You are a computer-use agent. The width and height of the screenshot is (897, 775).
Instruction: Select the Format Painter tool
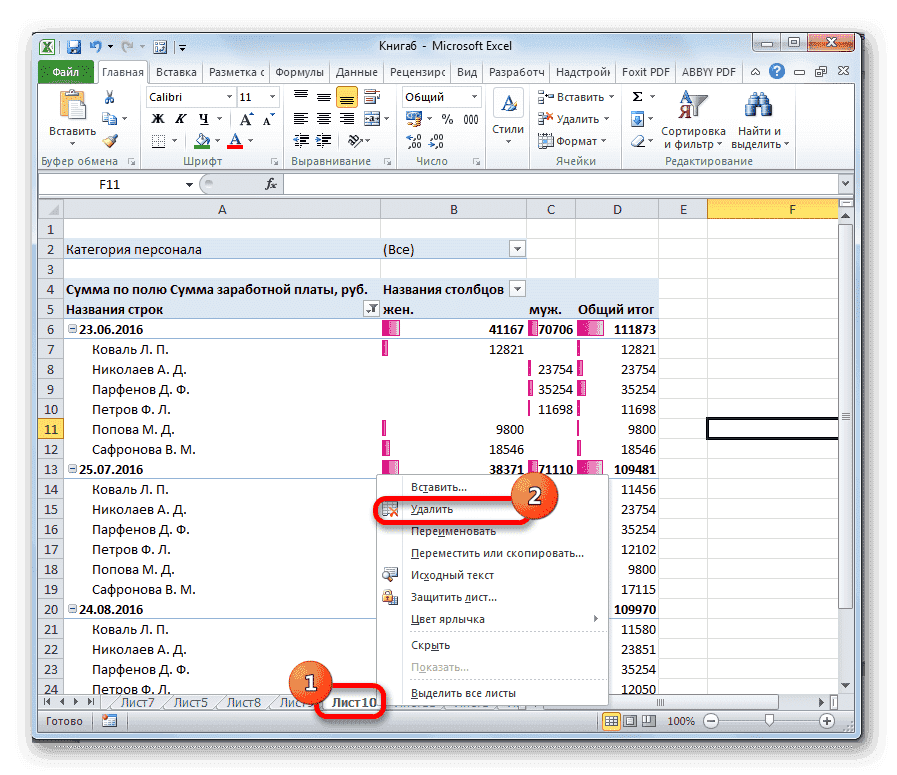pyautogui.click(x=111, y=141)
